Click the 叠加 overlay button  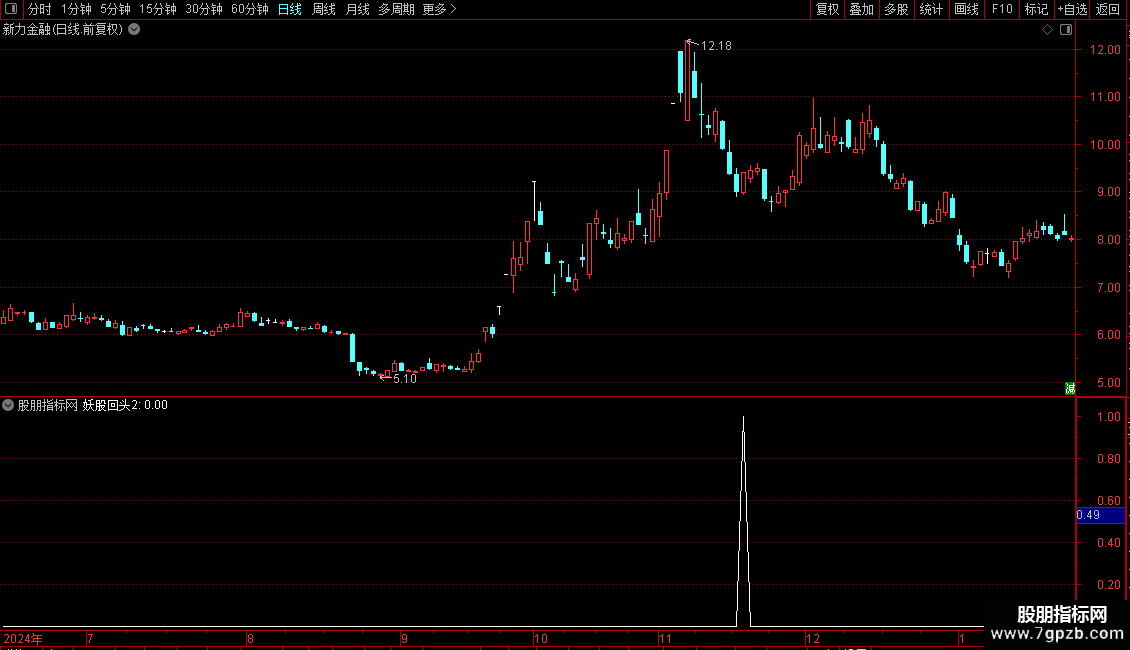pyautogui.click(x=861, y=9)
